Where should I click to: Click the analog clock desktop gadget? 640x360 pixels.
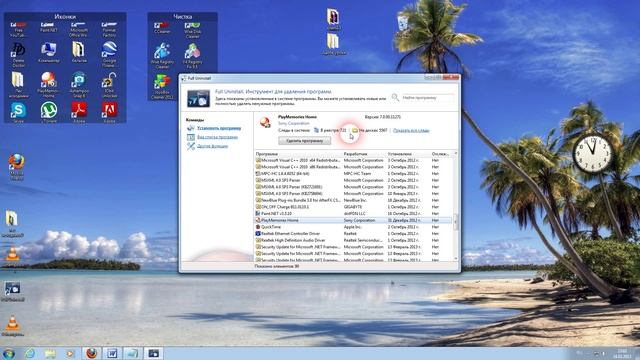coord(593,153)
